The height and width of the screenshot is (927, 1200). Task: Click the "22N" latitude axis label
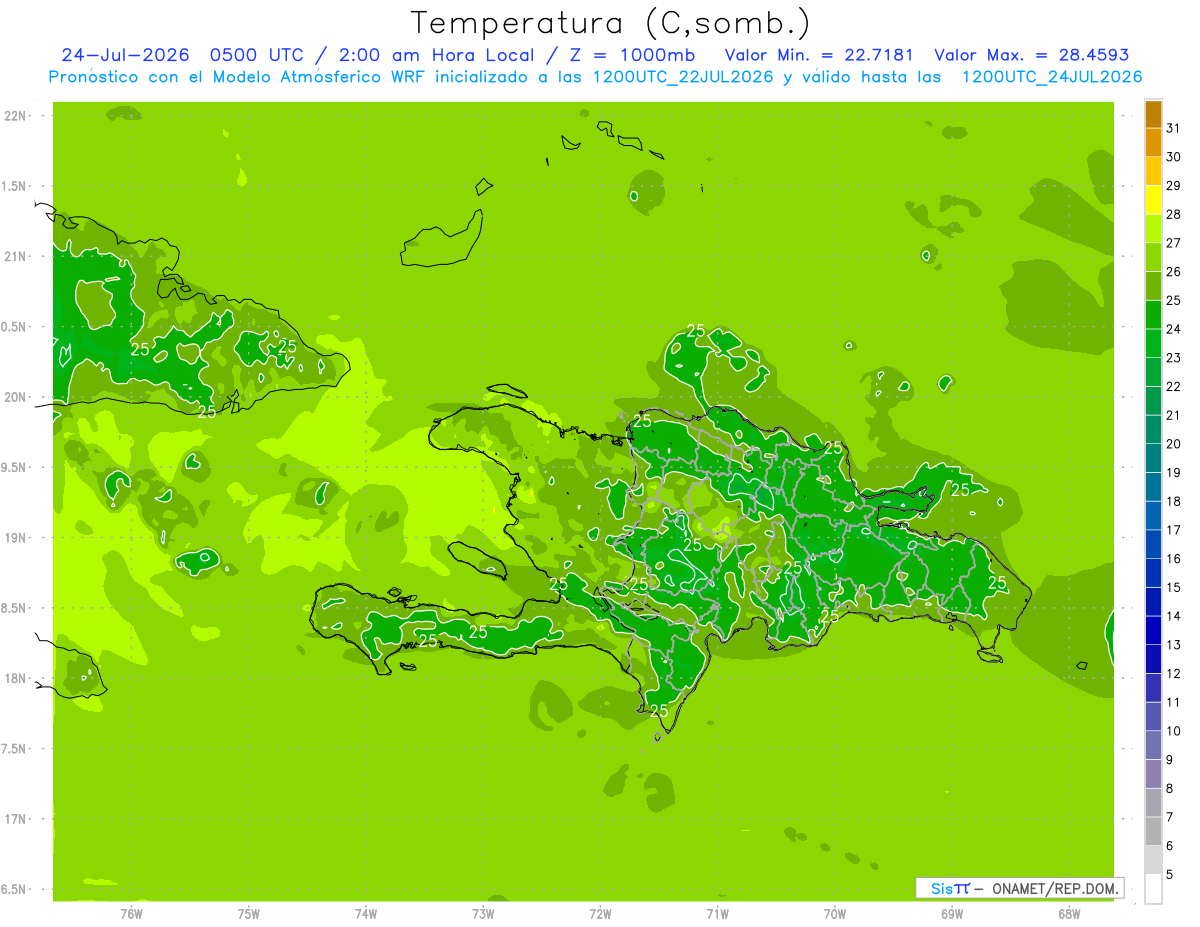click(15, 116)
